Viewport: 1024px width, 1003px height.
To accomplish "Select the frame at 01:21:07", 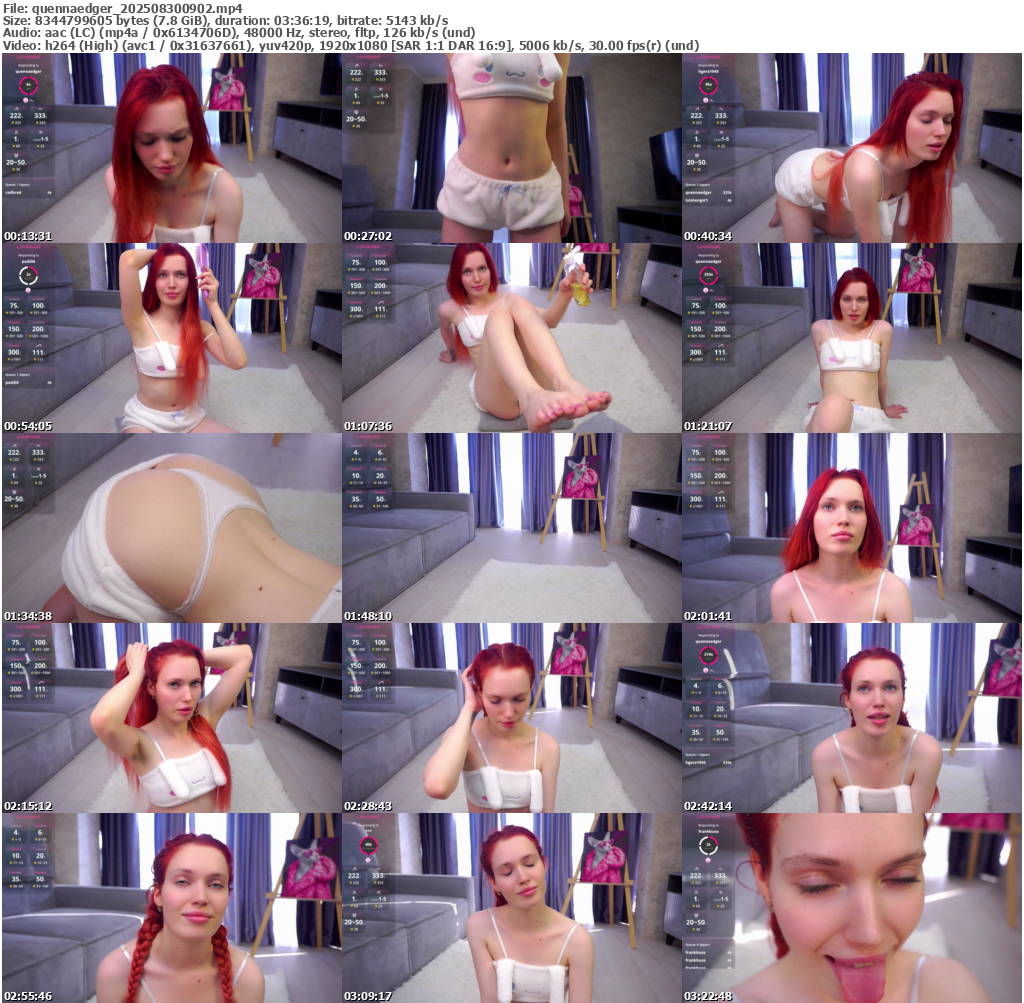I will tap(852, 338).
